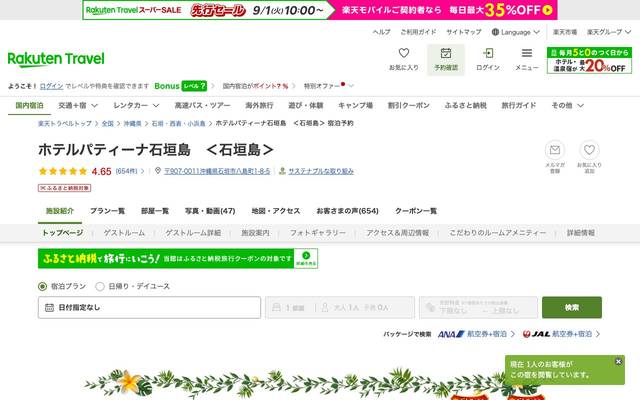The width and height of the screenshot is (640, 400).
Task: Switch to 写真・動画(47) tab
Action: tap(210, 211)
